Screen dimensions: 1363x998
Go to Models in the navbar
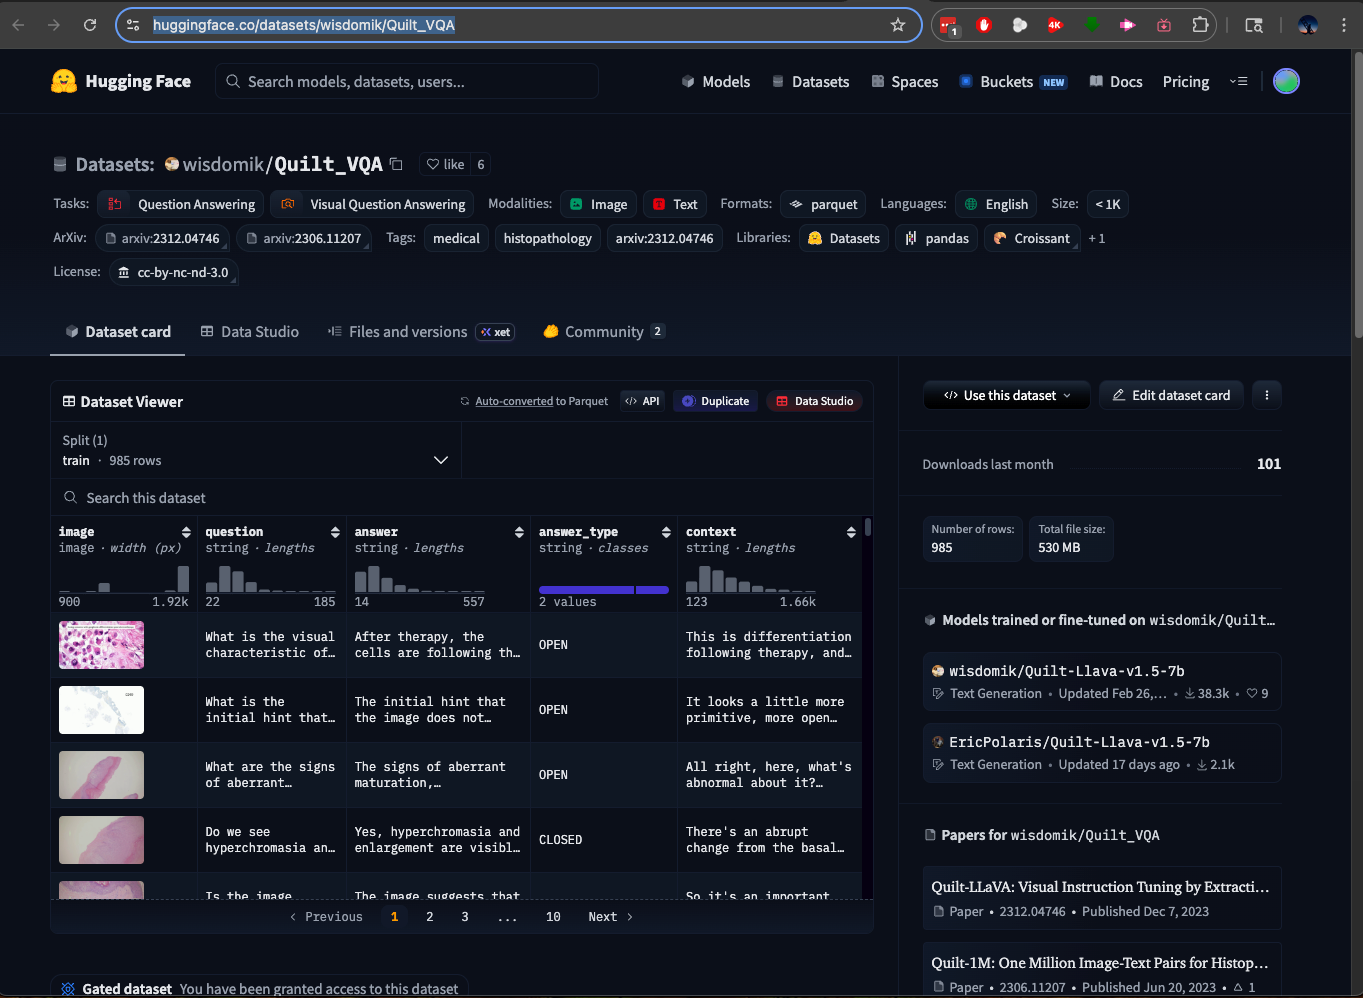coord(716,82)
